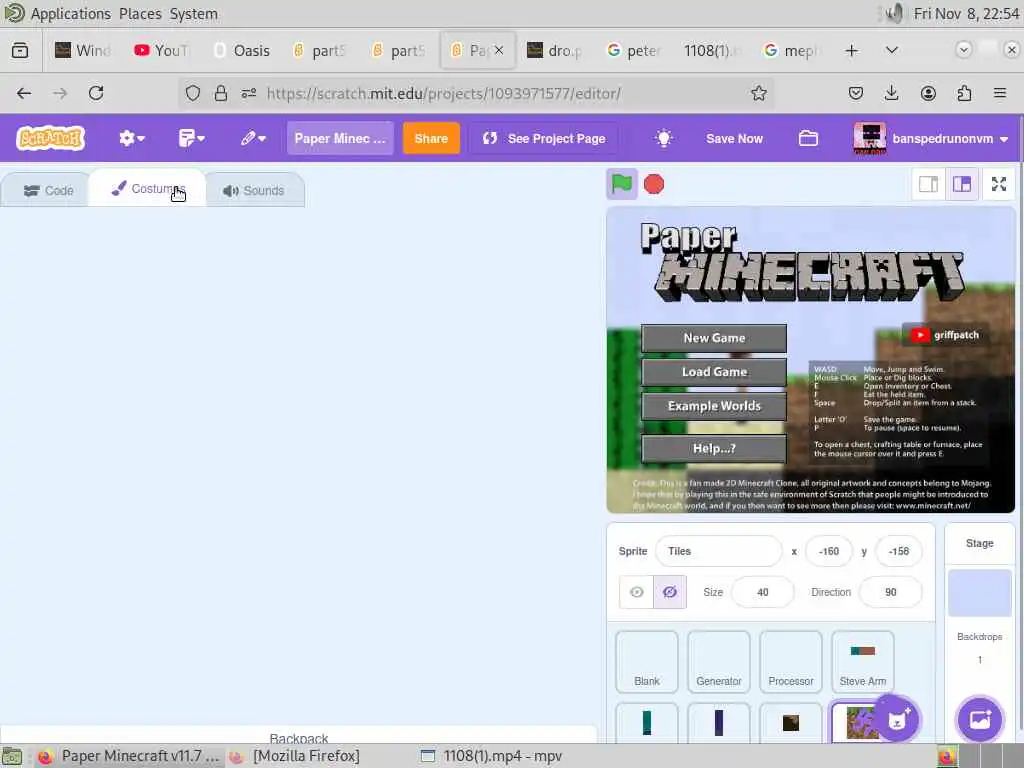1024x768 pixels.
Task: Open Tutorials lightbulb icon
Action: click(664, 138)
